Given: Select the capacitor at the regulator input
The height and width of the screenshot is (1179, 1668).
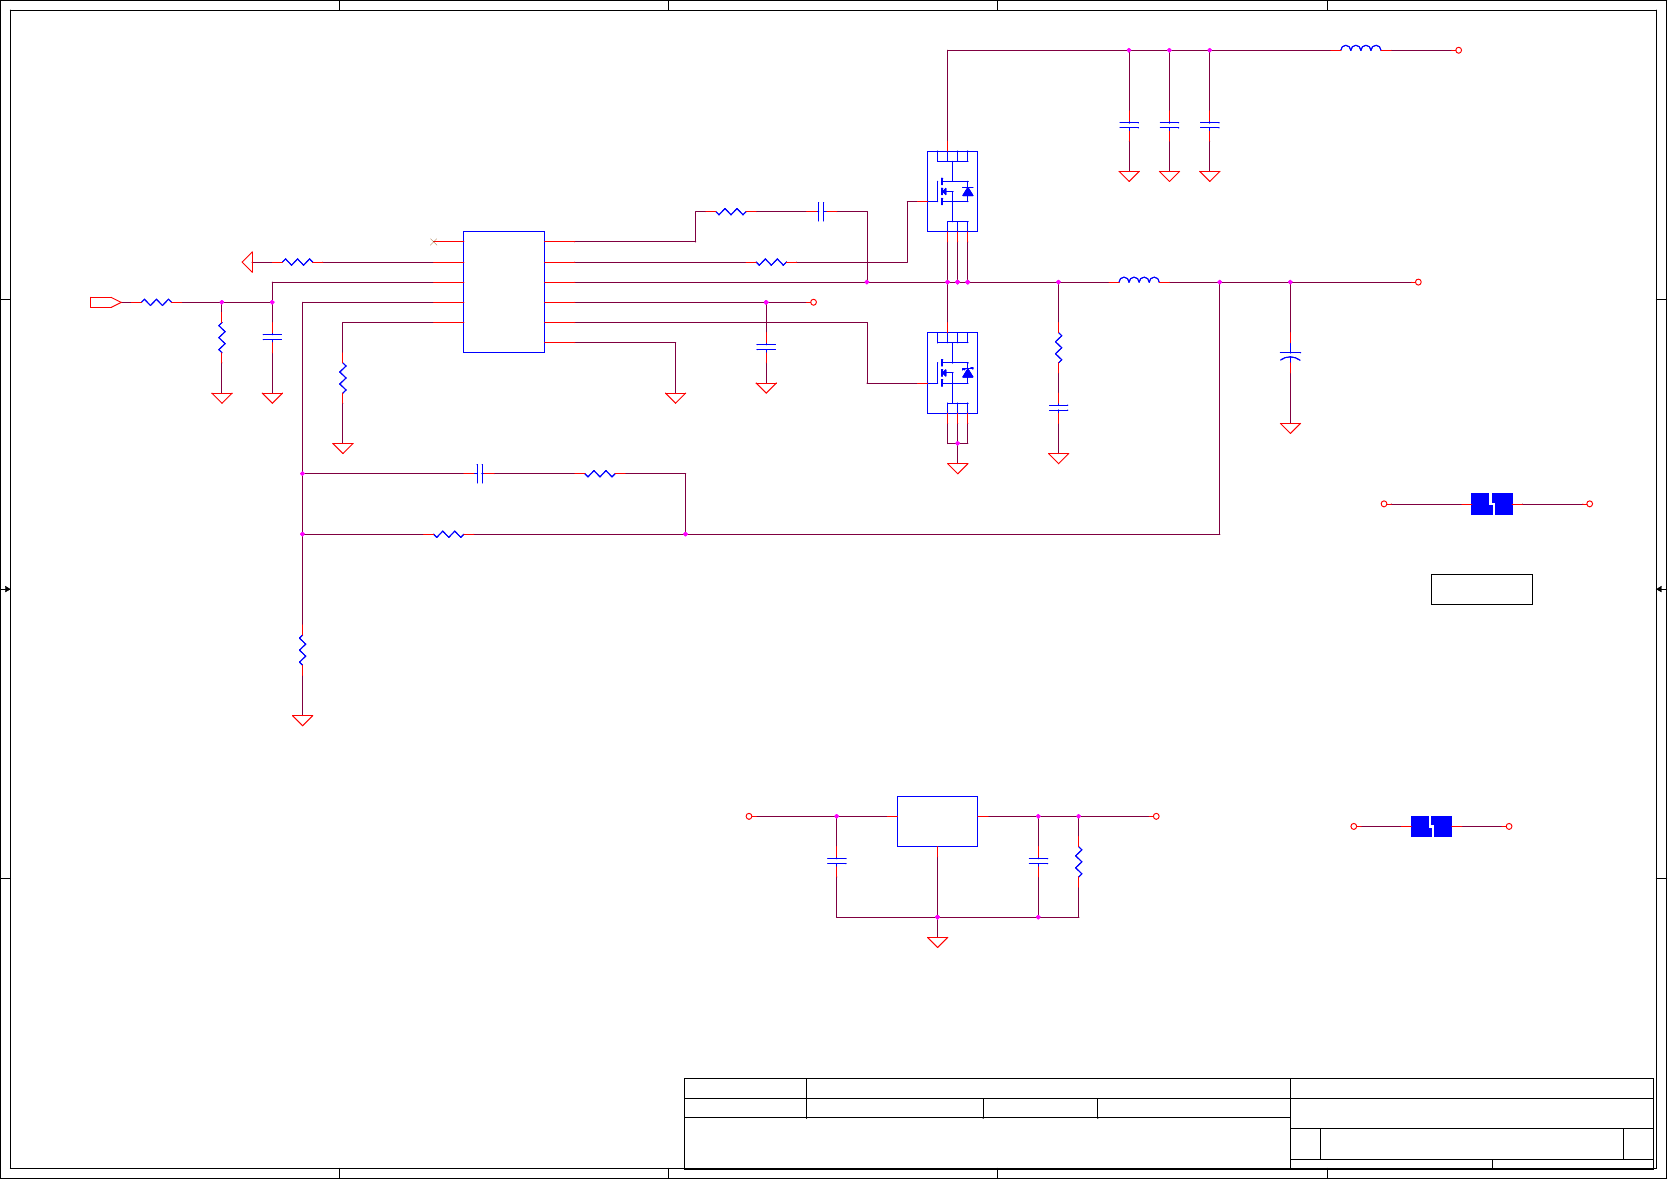Looking at the screenshot, I should pos(837,860).
